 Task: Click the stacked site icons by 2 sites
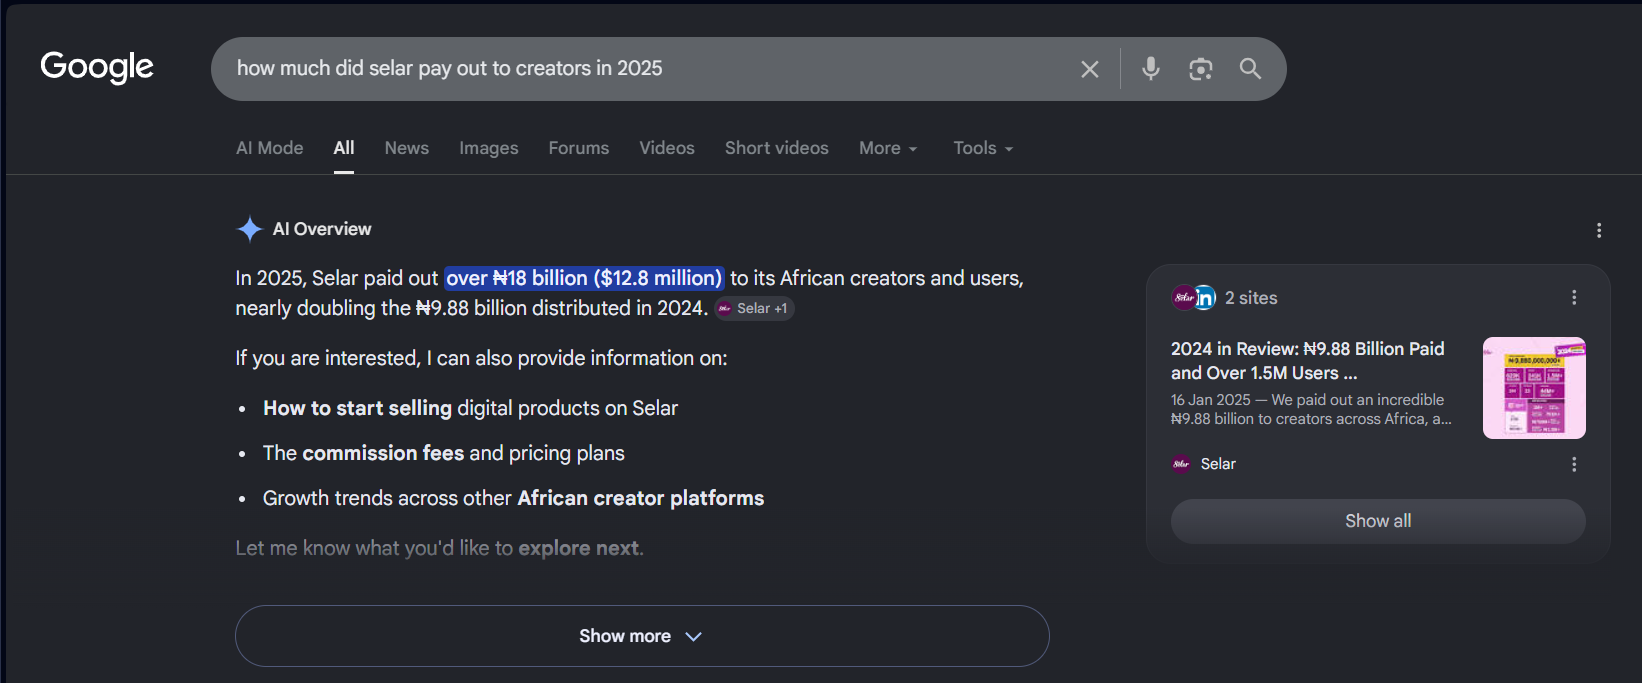pos(1194,297)
